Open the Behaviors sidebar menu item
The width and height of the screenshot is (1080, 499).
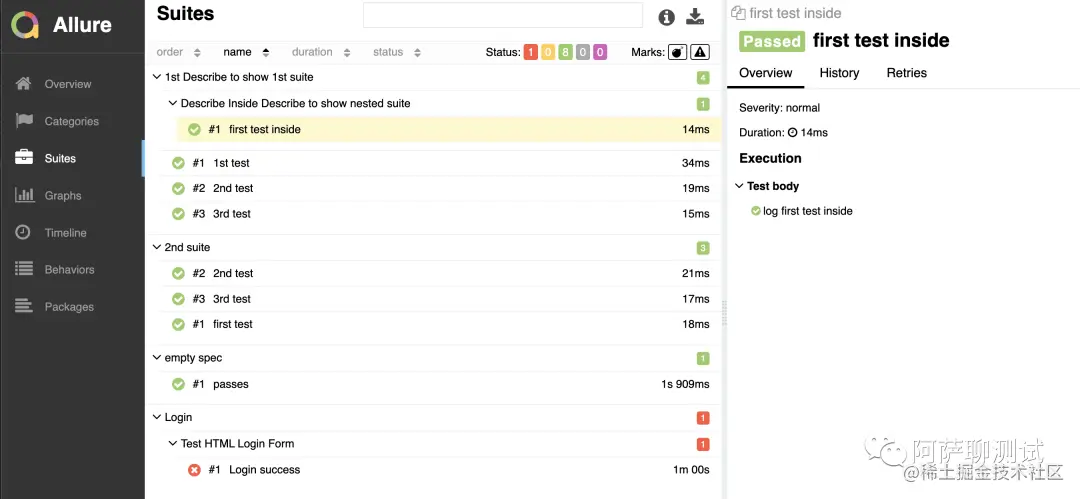pos(72,269)
